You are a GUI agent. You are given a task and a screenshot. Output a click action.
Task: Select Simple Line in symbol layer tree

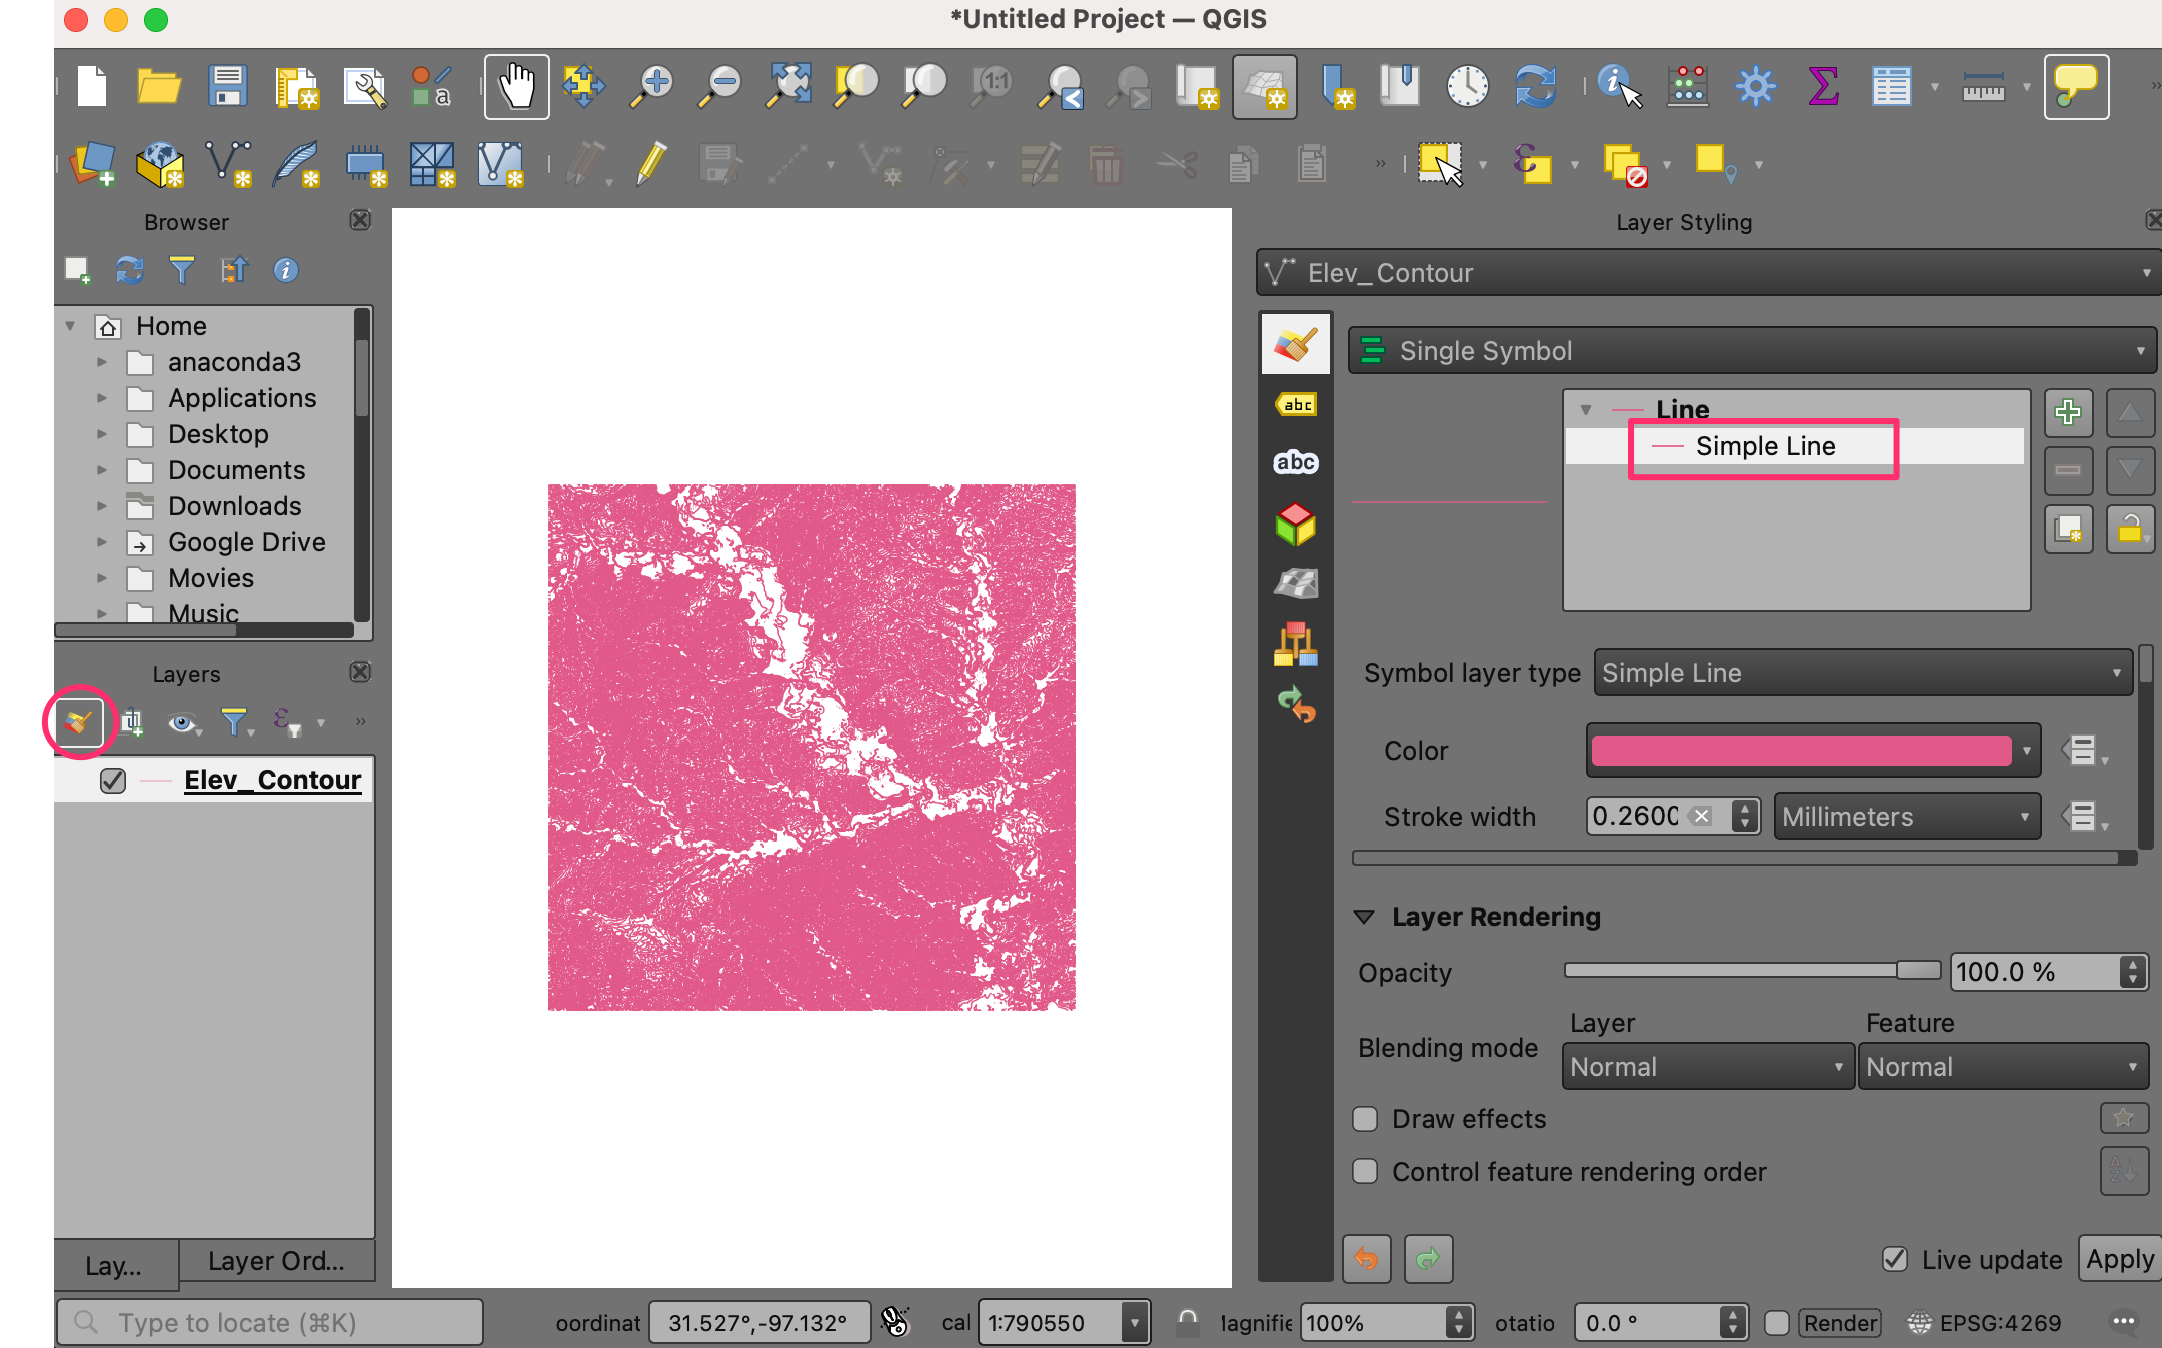tap(1765, 446)
